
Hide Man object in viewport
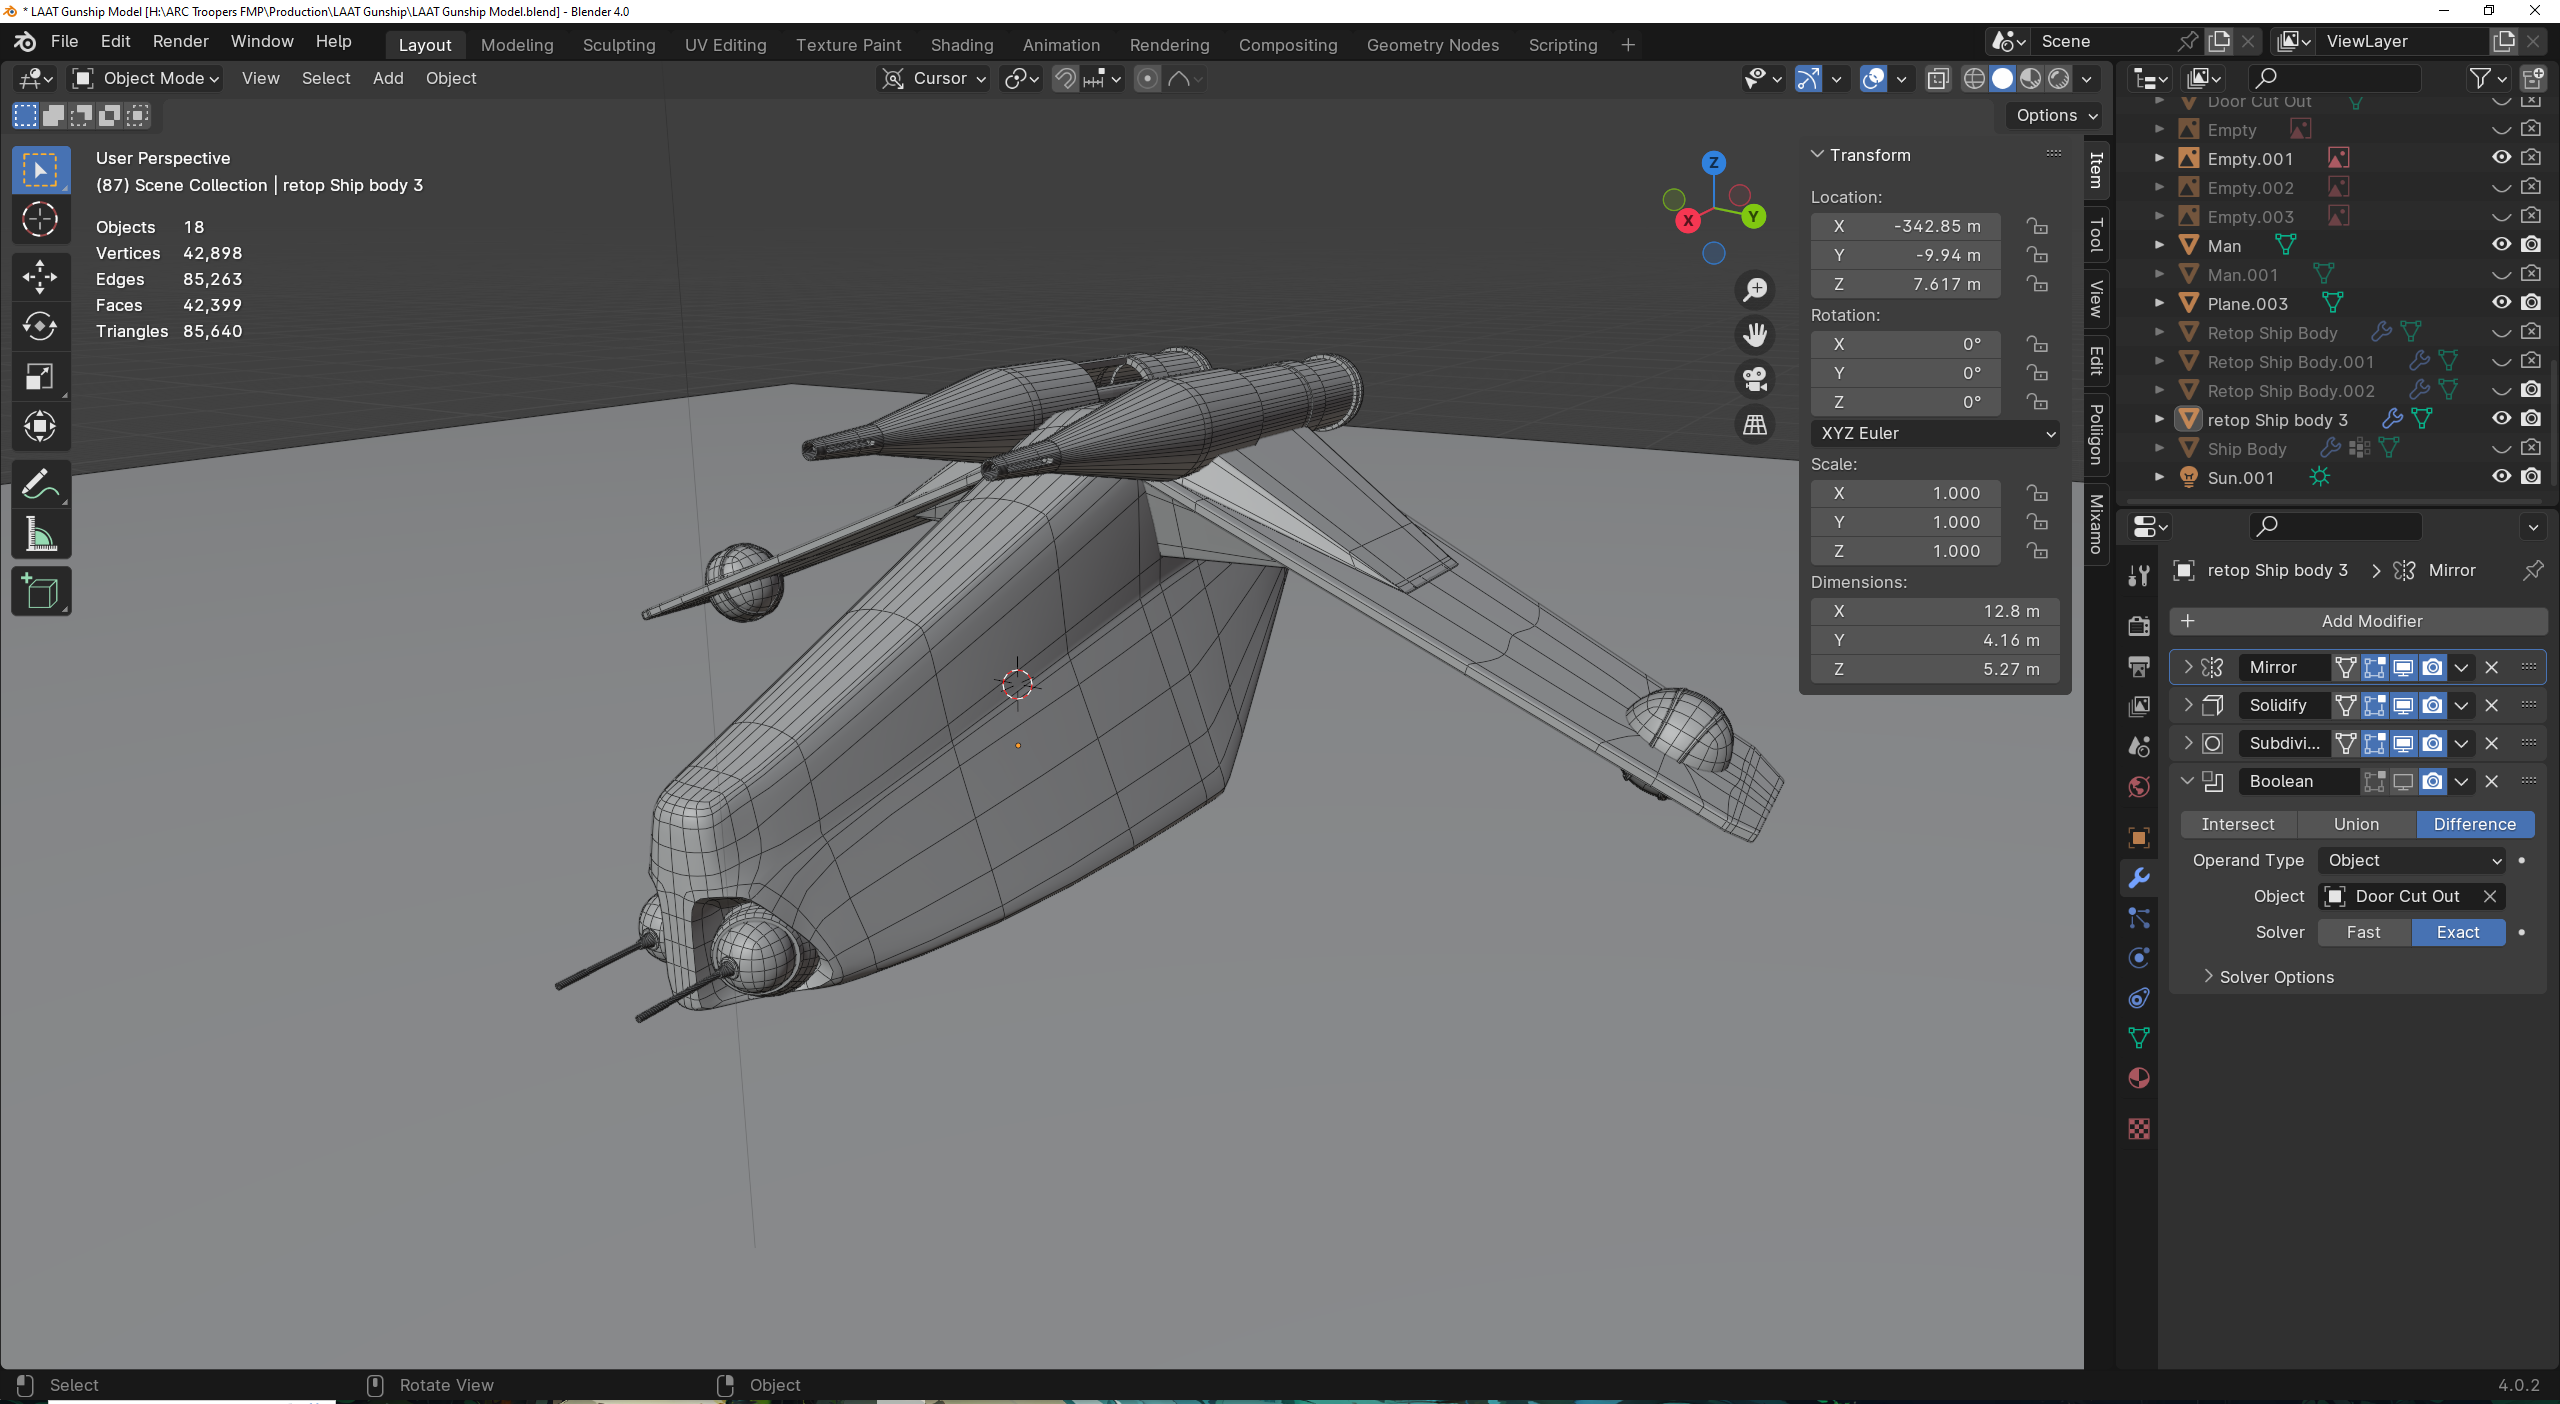pyautogui.click(x=2501, y=245)
